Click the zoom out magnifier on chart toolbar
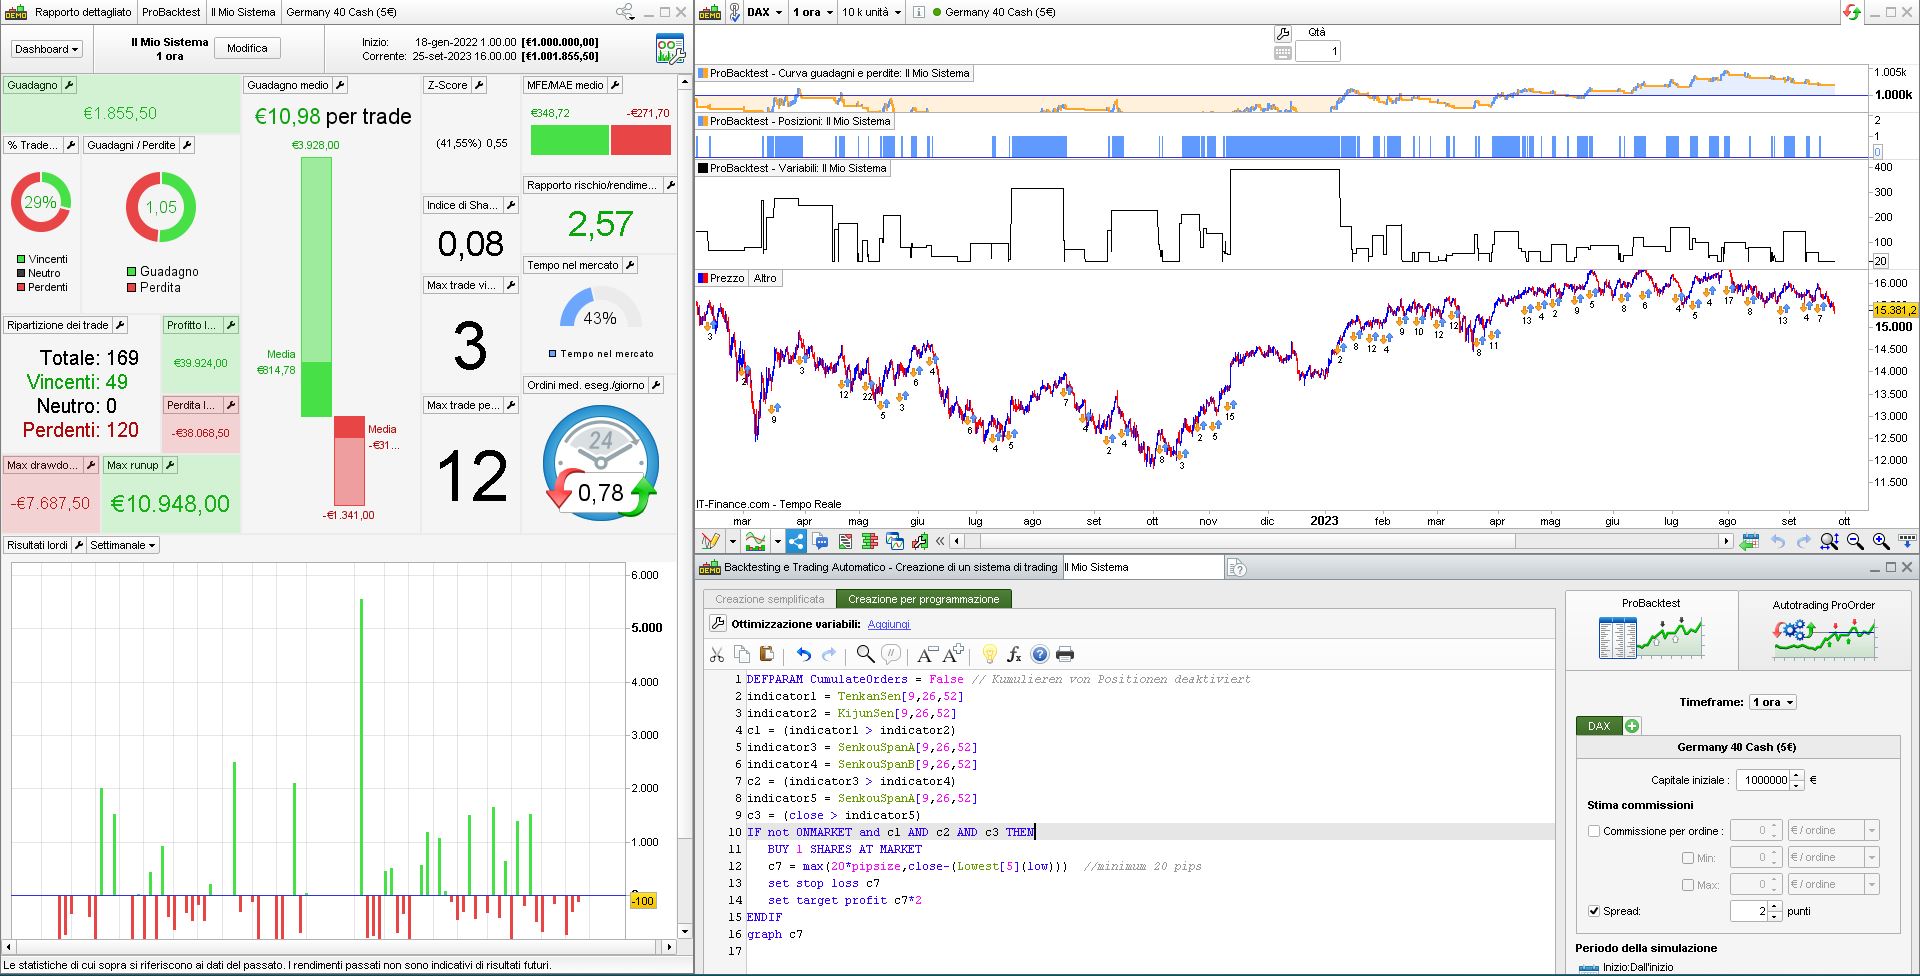 (1855, 541)
